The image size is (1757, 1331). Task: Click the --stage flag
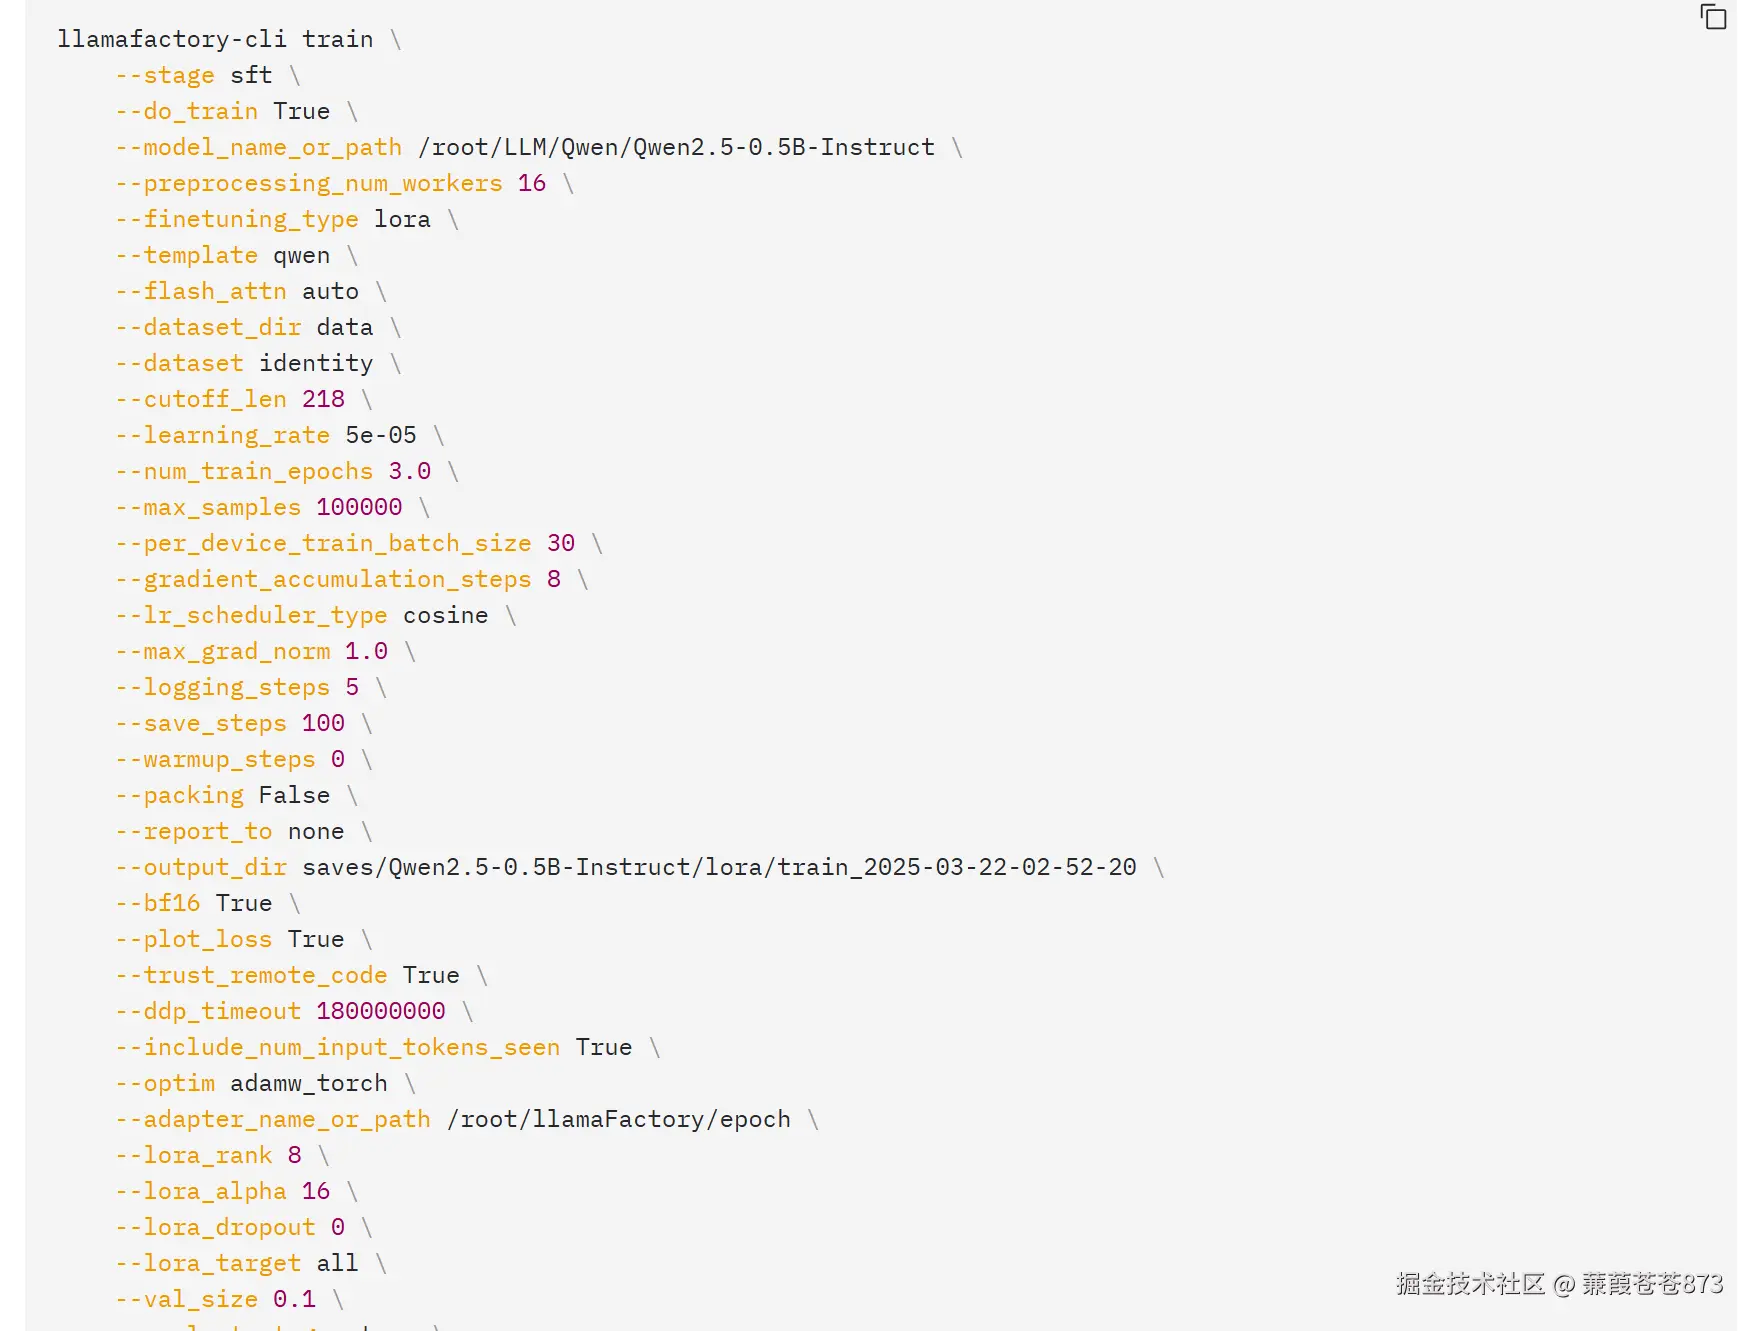point(165,75)
